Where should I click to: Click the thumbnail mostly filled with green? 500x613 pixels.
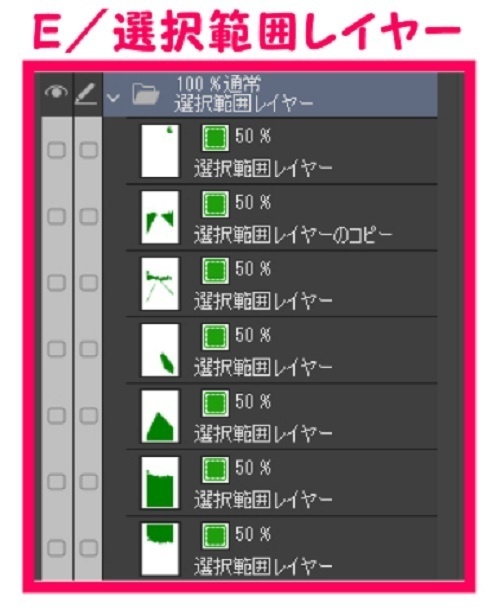pyautogui.click(x=160, y=482)
